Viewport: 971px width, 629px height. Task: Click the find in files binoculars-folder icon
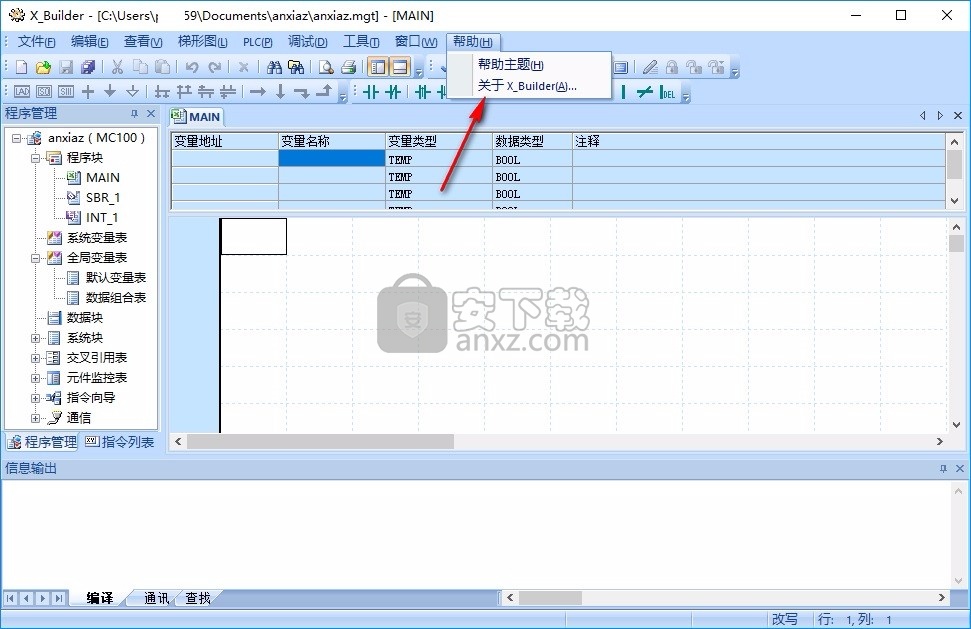(296, 67)
